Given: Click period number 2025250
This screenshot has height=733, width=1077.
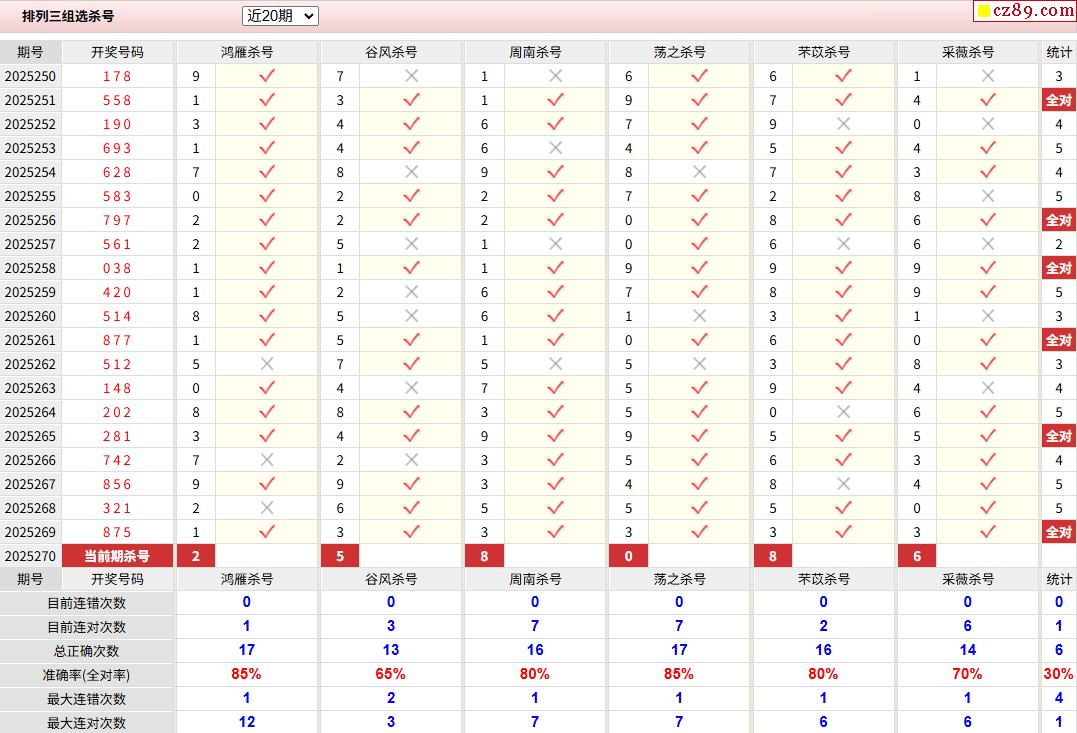Looking at the screenshot, I should [30, 76].
